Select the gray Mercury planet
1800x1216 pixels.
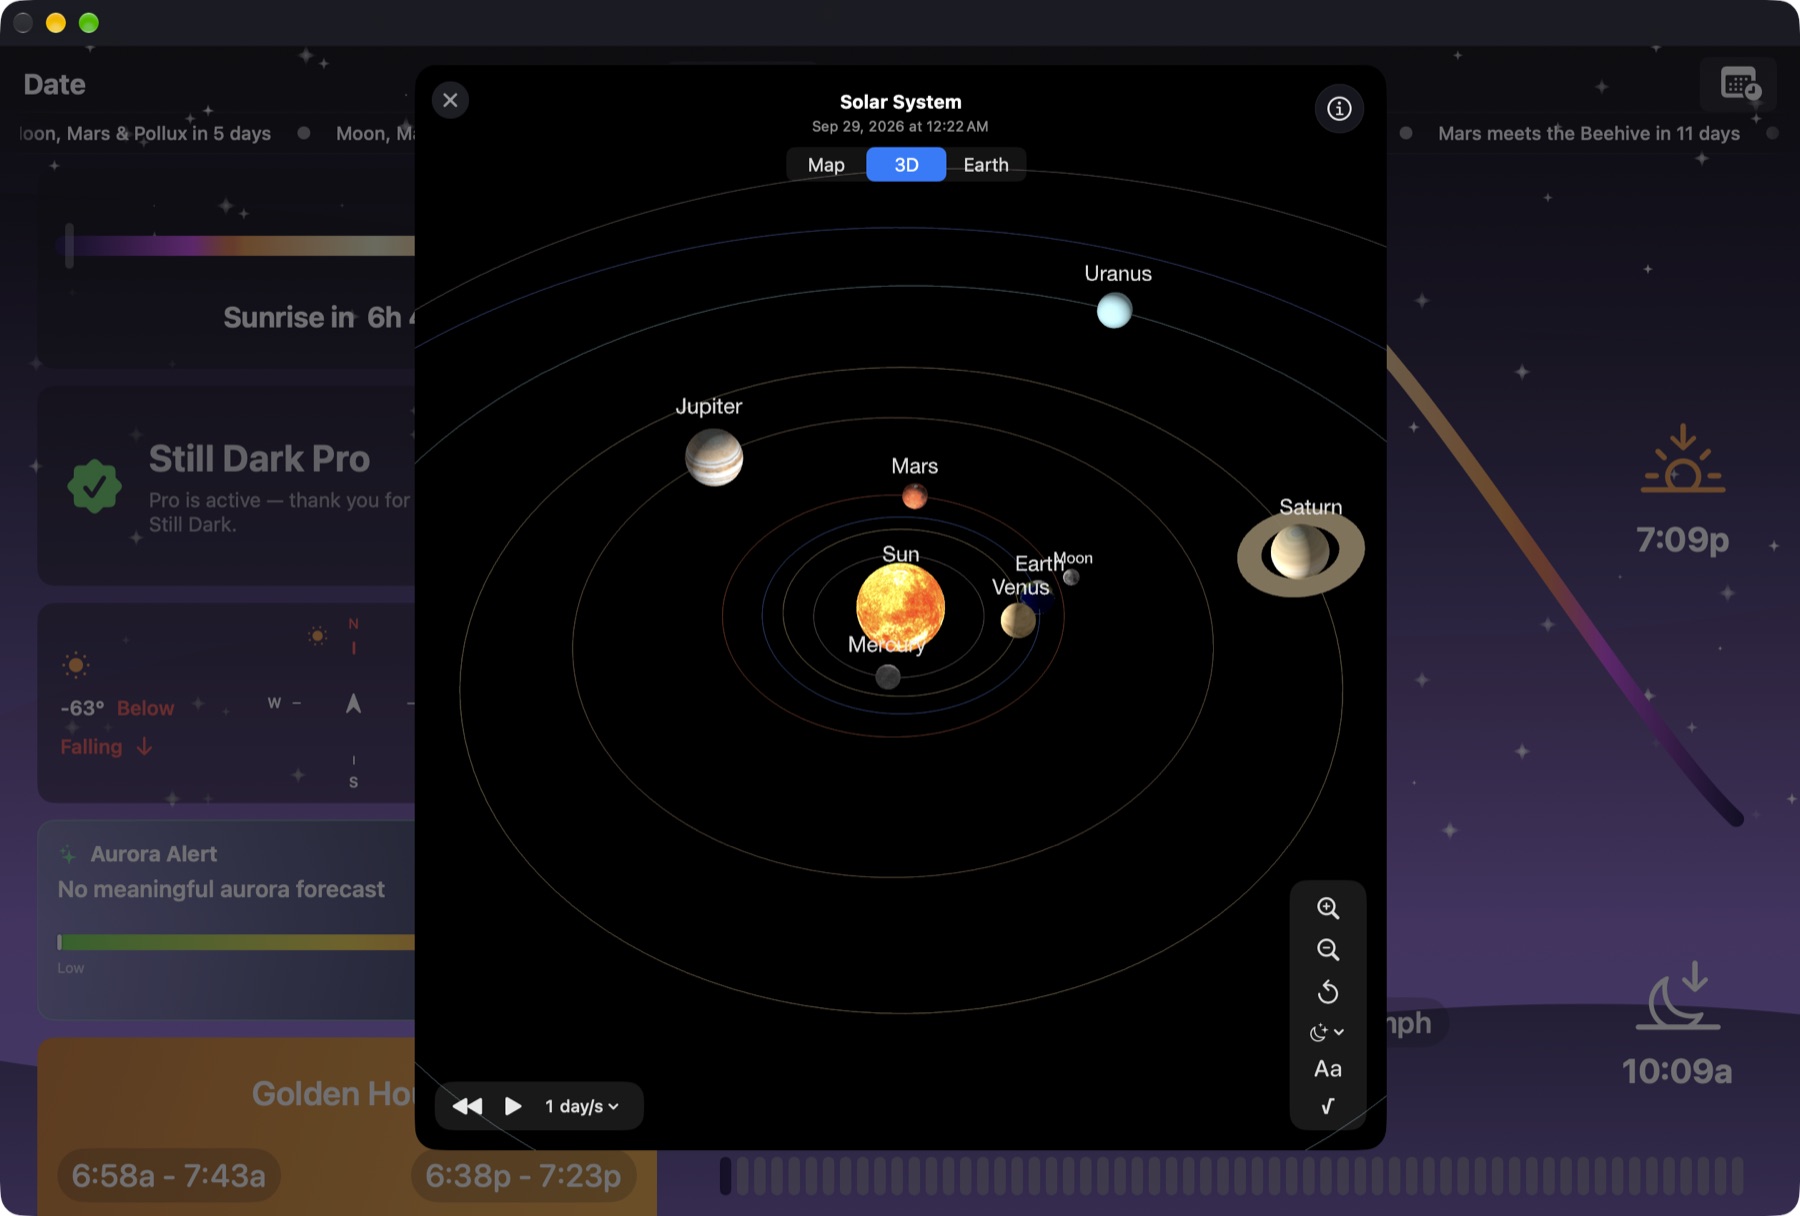click(888, 678)
